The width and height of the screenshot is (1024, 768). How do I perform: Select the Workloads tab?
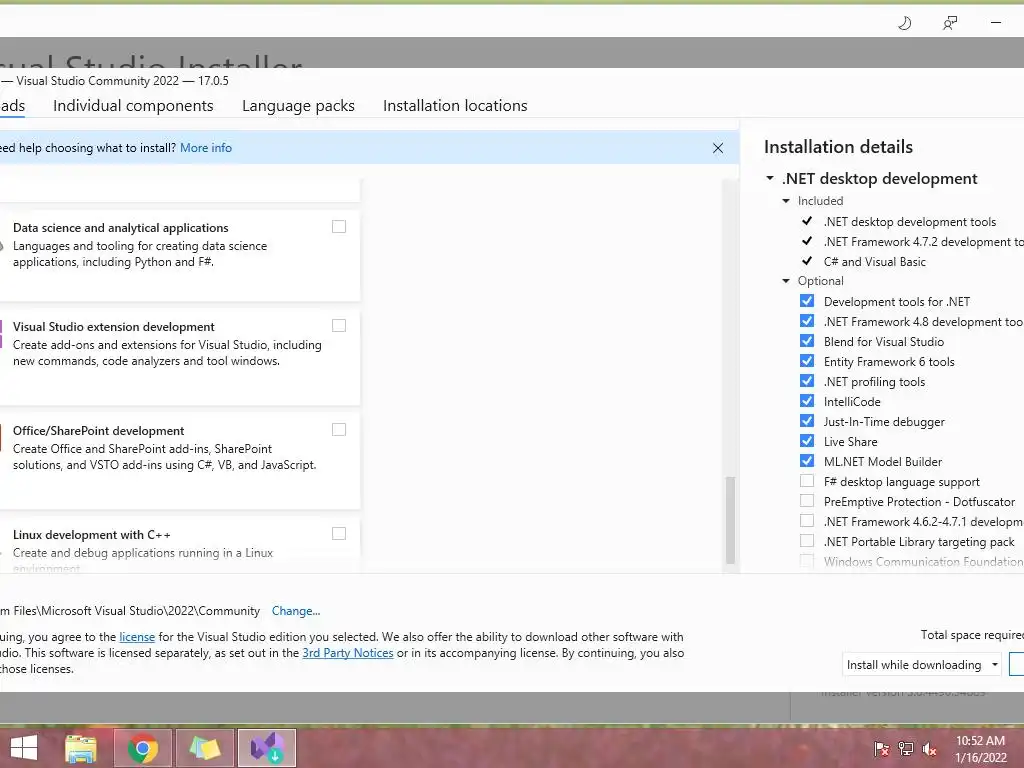[x=12, y=106]
